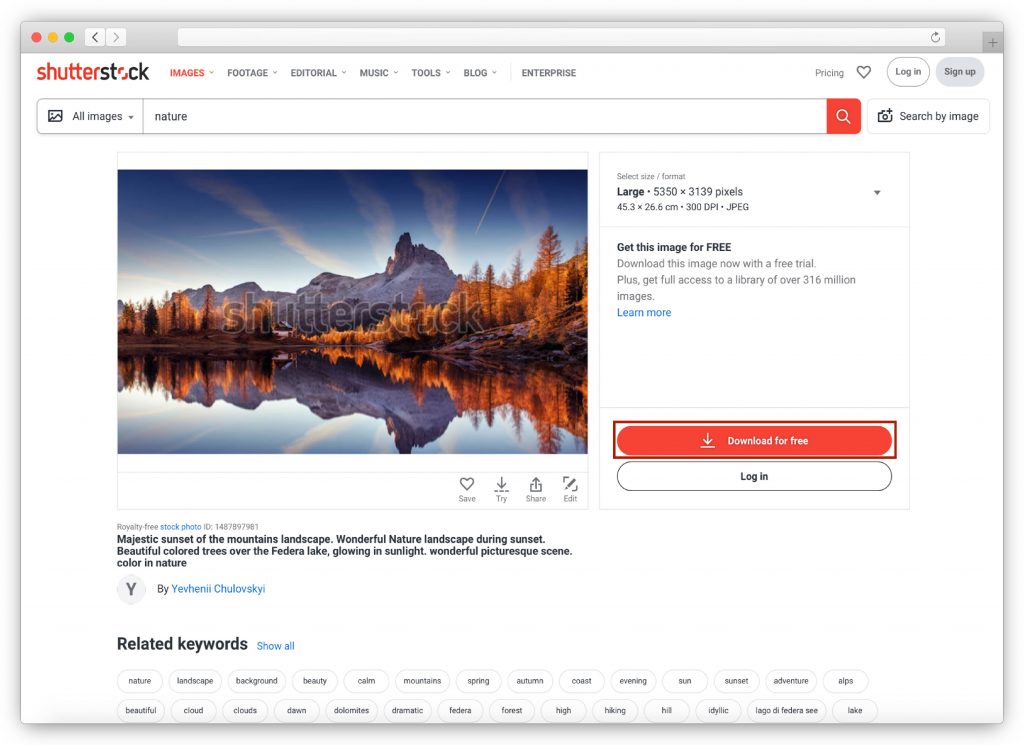The image size is (1024, 745).
Task: Click the search field containing nature
Action: coord(485,116)
